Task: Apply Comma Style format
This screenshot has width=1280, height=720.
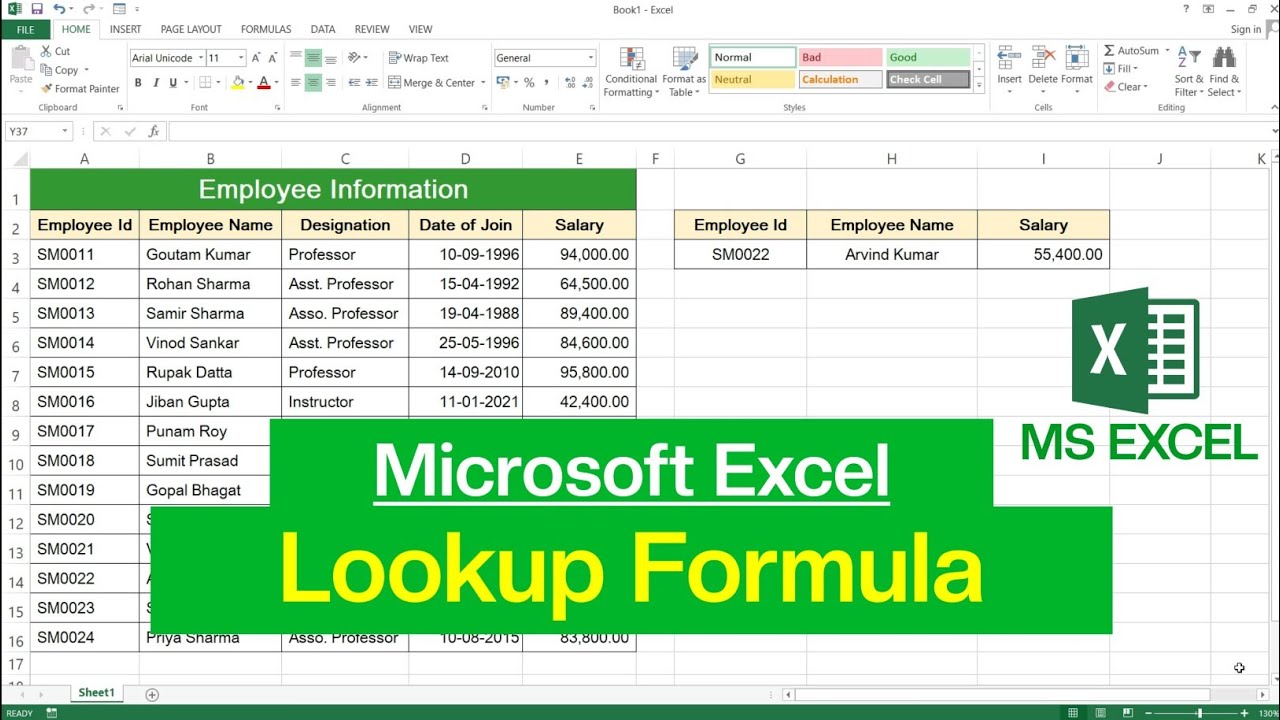Action: pos(547,83)
